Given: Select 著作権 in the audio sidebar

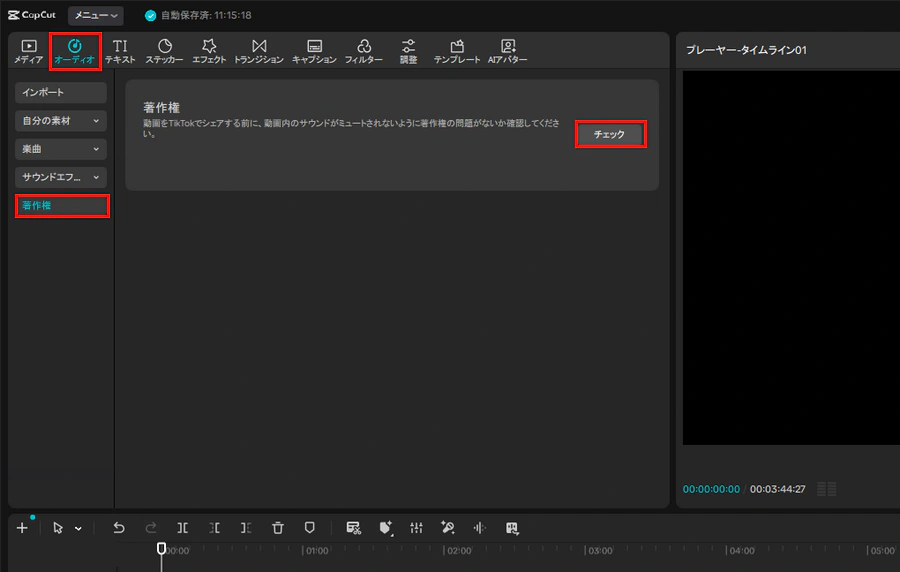Looking at the screenshot, I should 62,205.
